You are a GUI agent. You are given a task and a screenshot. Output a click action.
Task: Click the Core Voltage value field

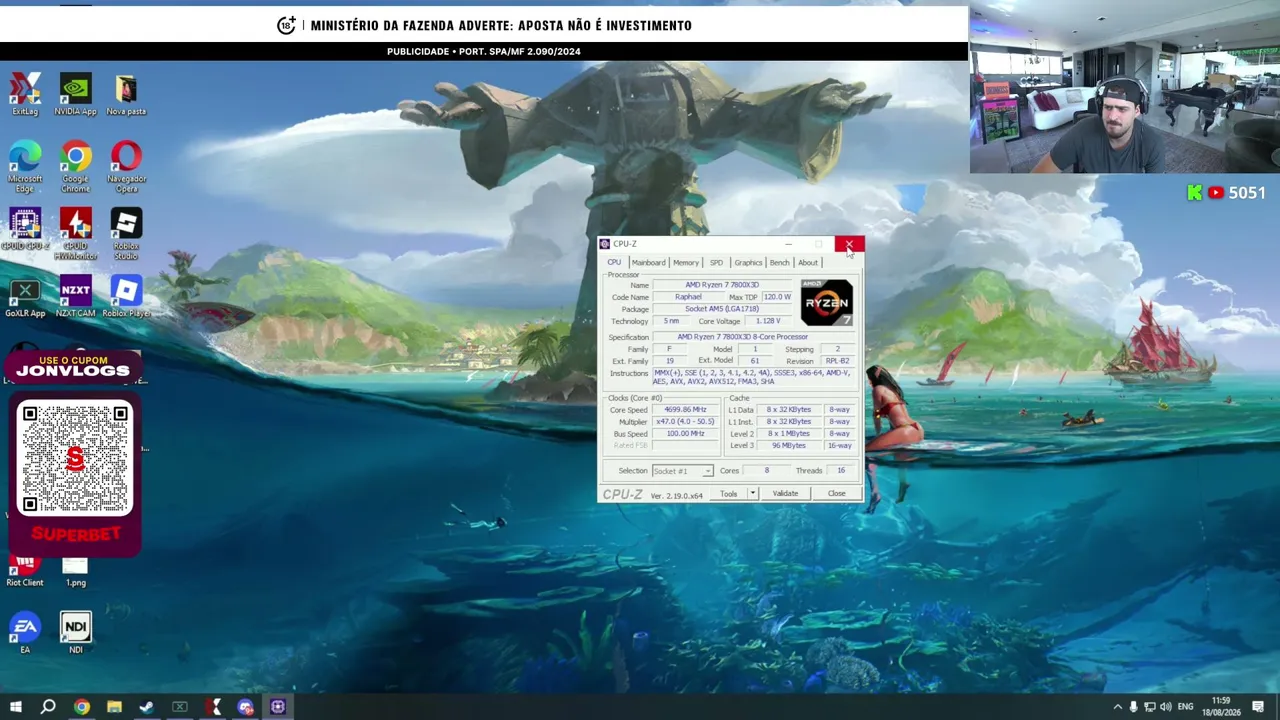click(768, 321)
